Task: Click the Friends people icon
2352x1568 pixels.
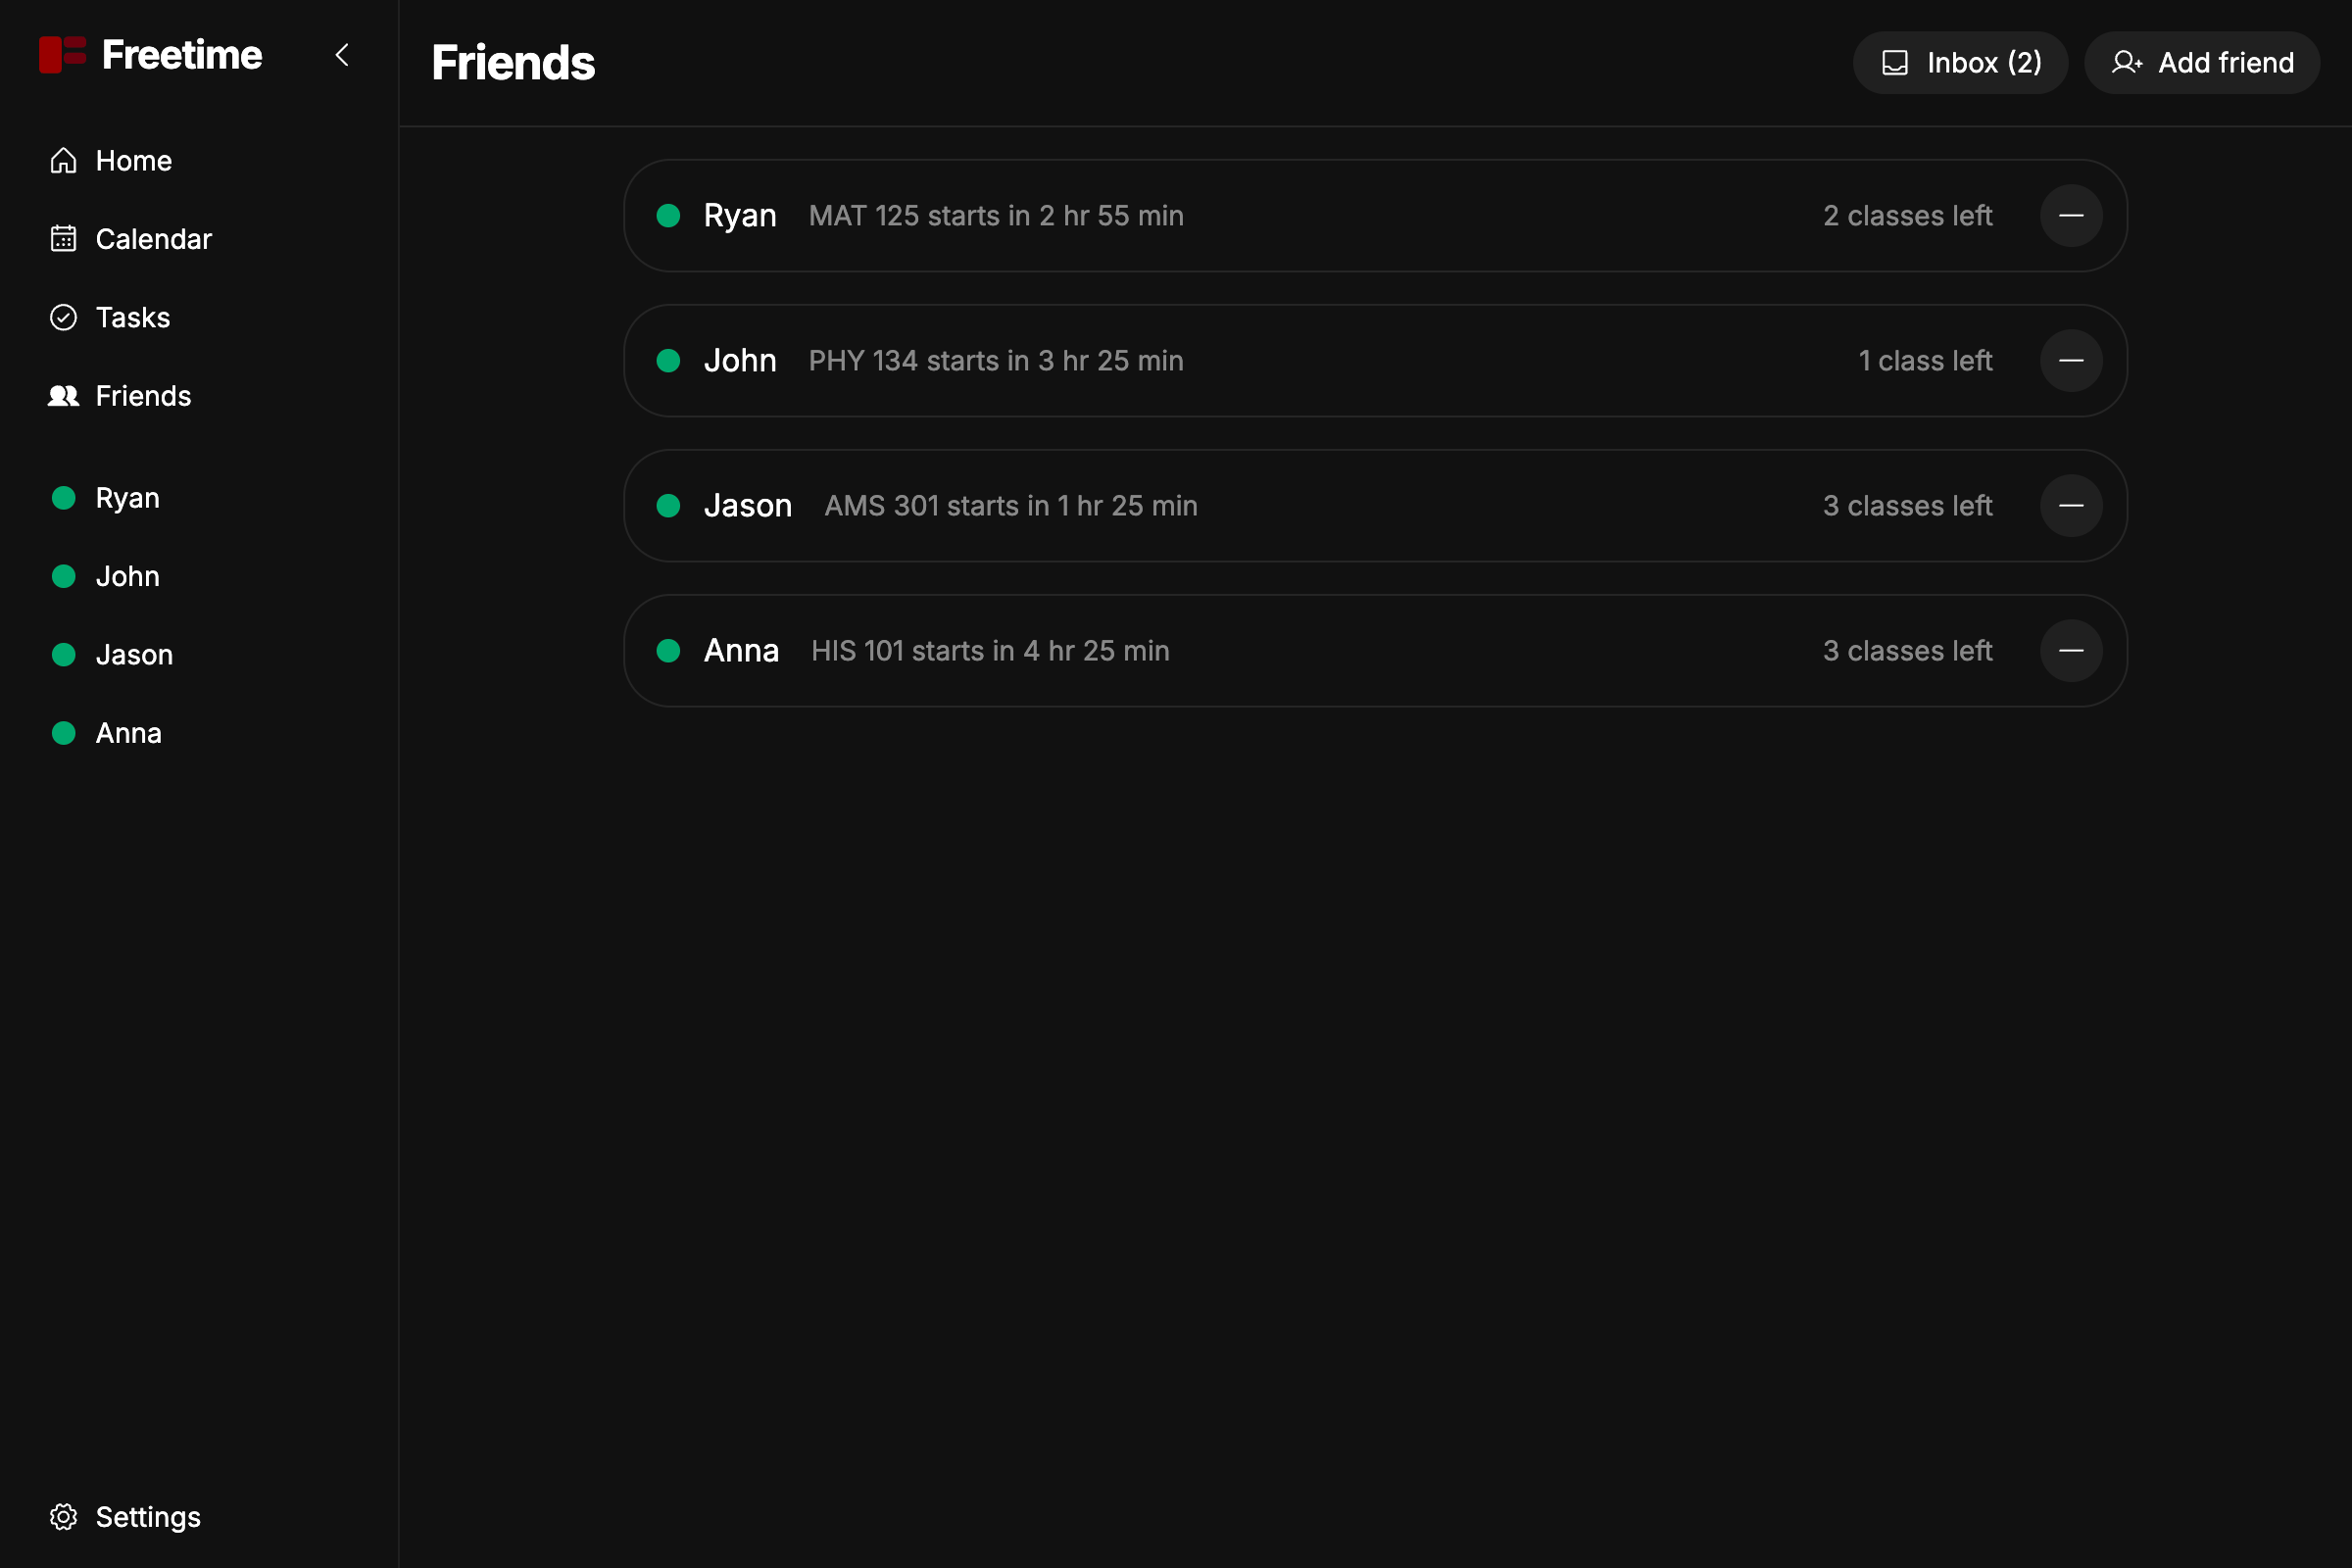Action: (x=63, y=396)
